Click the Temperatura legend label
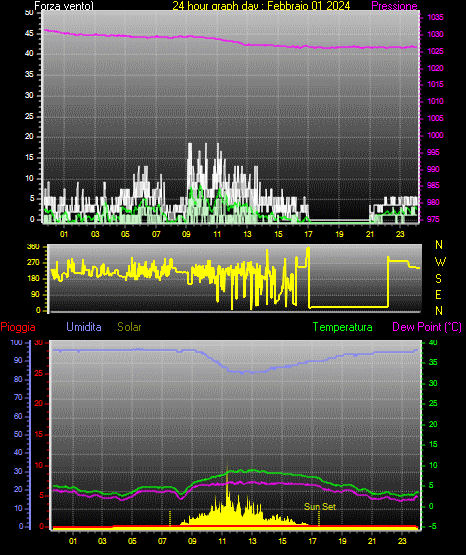 point(343,327)
